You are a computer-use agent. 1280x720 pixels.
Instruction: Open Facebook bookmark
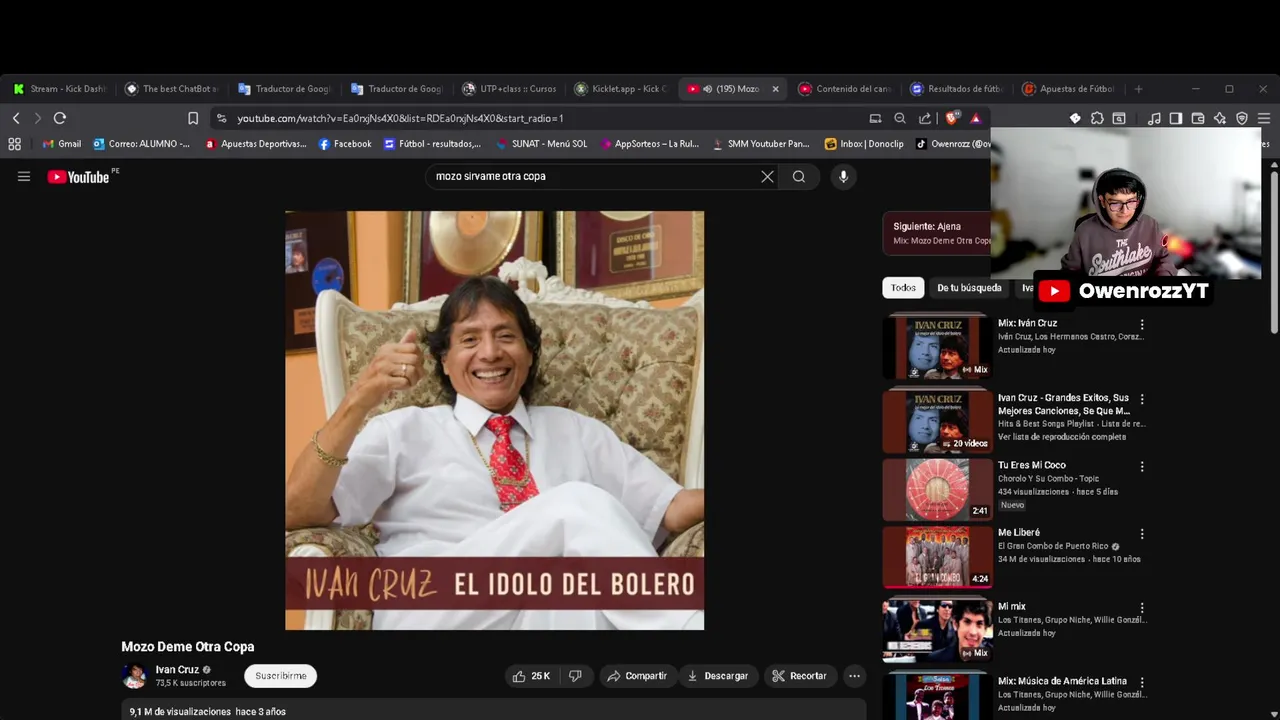pyautogui.click(x=345, y=144)
